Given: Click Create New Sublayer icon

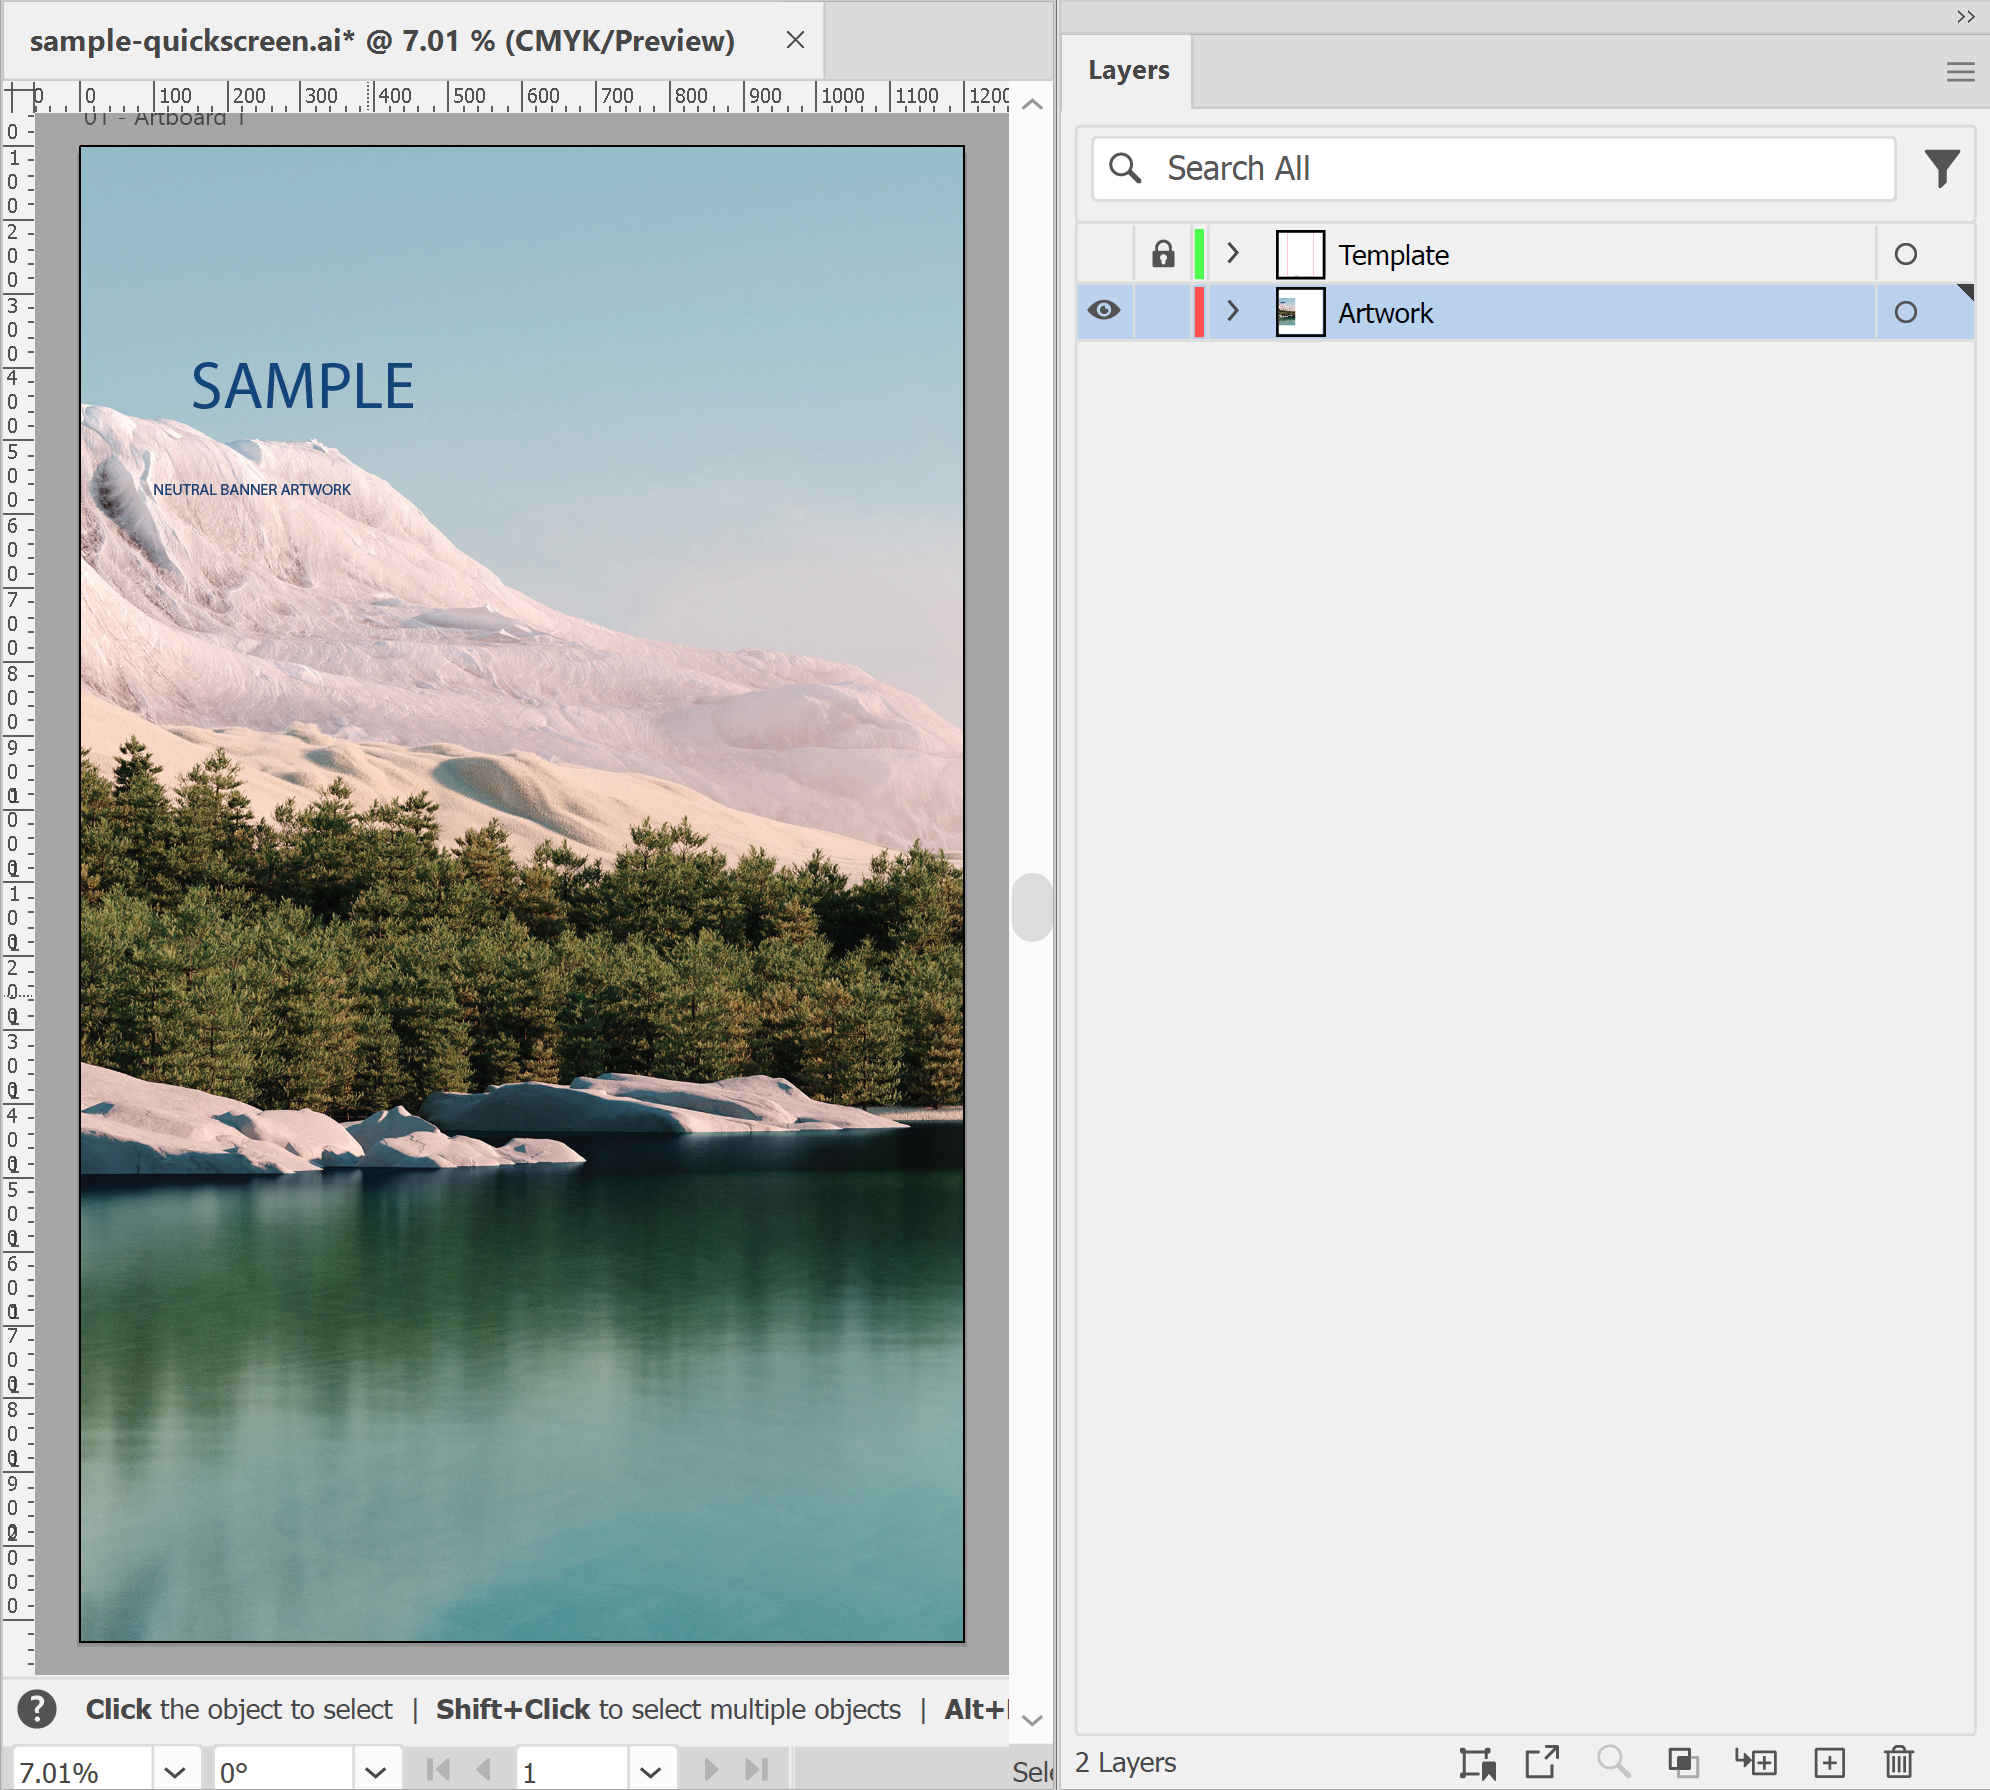Looking at the screenshot, I should tap(1756, 1762).
